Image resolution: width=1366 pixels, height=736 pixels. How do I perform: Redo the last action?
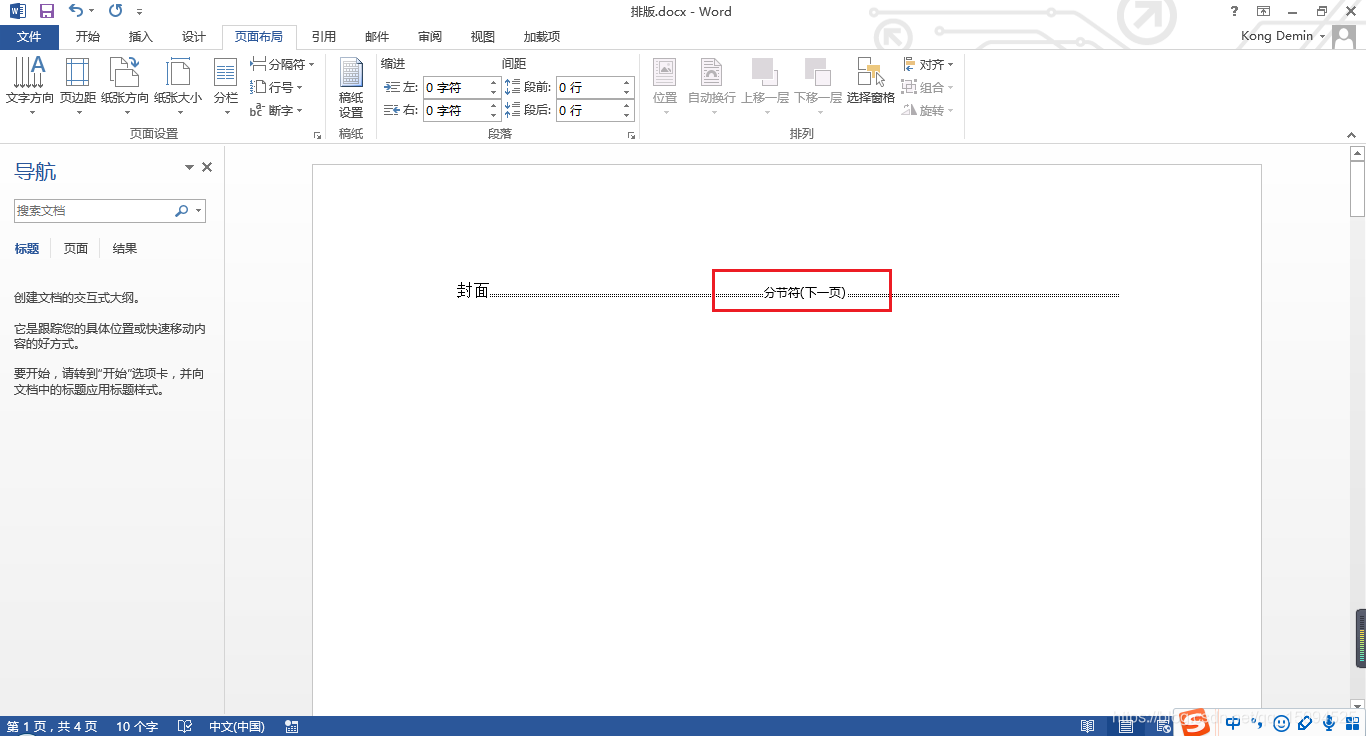tap(115, 11)
